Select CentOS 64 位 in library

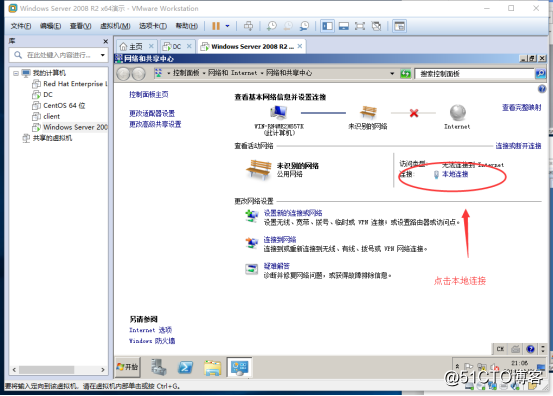pyautogui.click(x=59, y=105)
